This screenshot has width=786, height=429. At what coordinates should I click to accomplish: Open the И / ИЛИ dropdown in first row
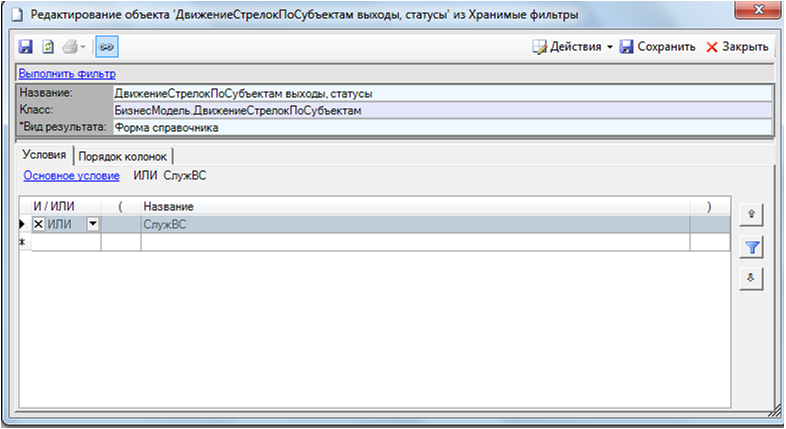pos(93,225)
